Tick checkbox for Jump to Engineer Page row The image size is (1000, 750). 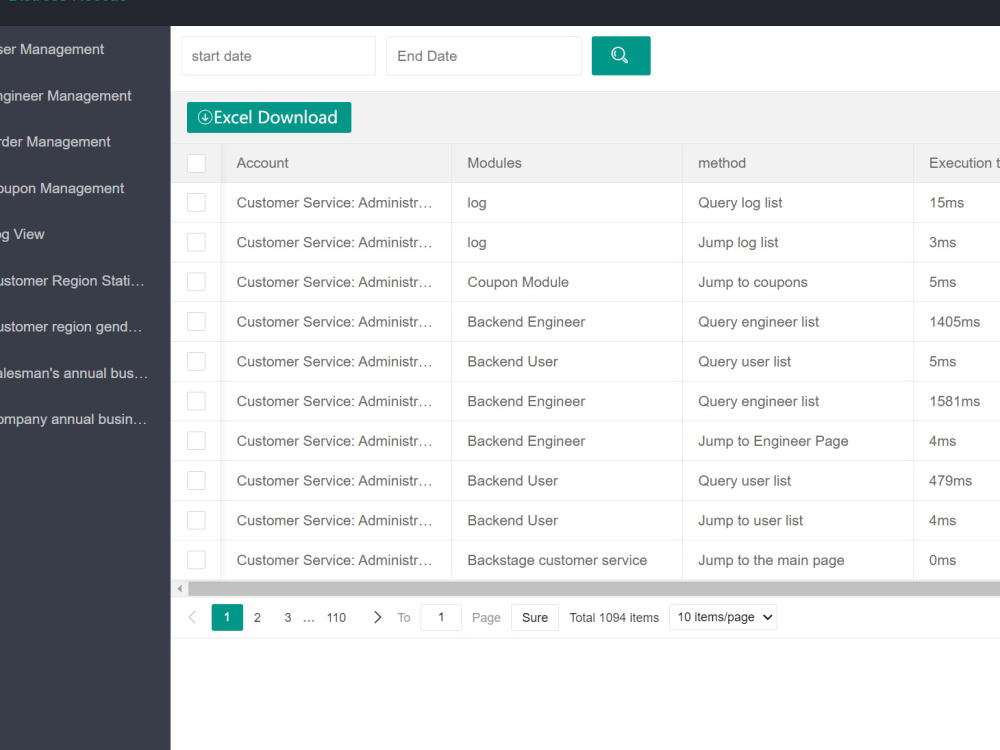tap(196, 441)
